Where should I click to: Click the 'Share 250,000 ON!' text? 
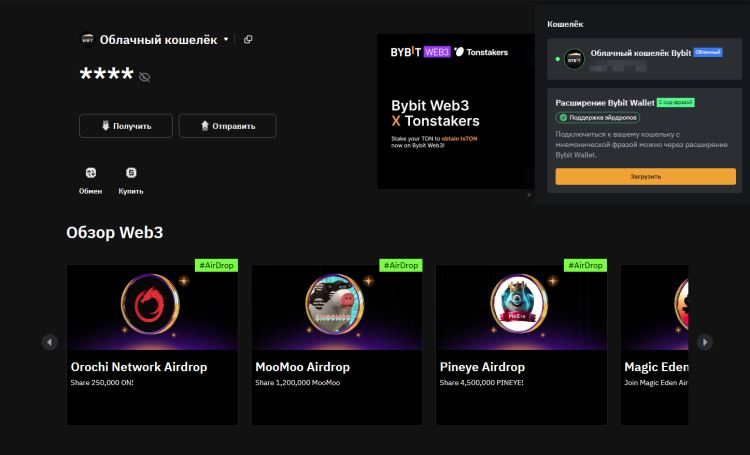[102, 382]
